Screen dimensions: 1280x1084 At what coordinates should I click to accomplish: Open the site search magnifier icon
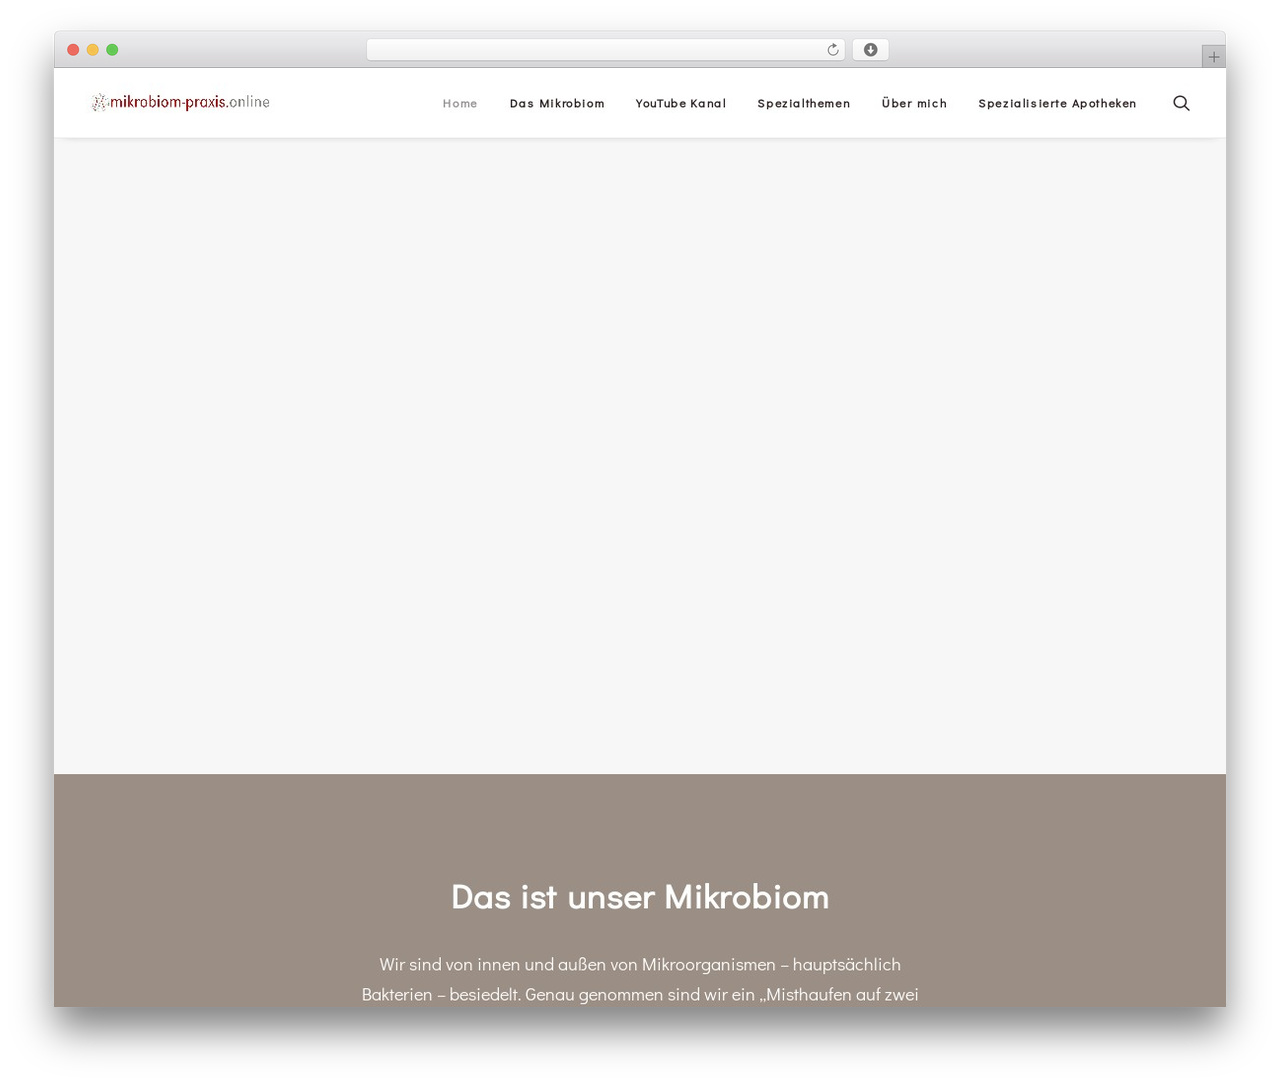coord(1181,103)
